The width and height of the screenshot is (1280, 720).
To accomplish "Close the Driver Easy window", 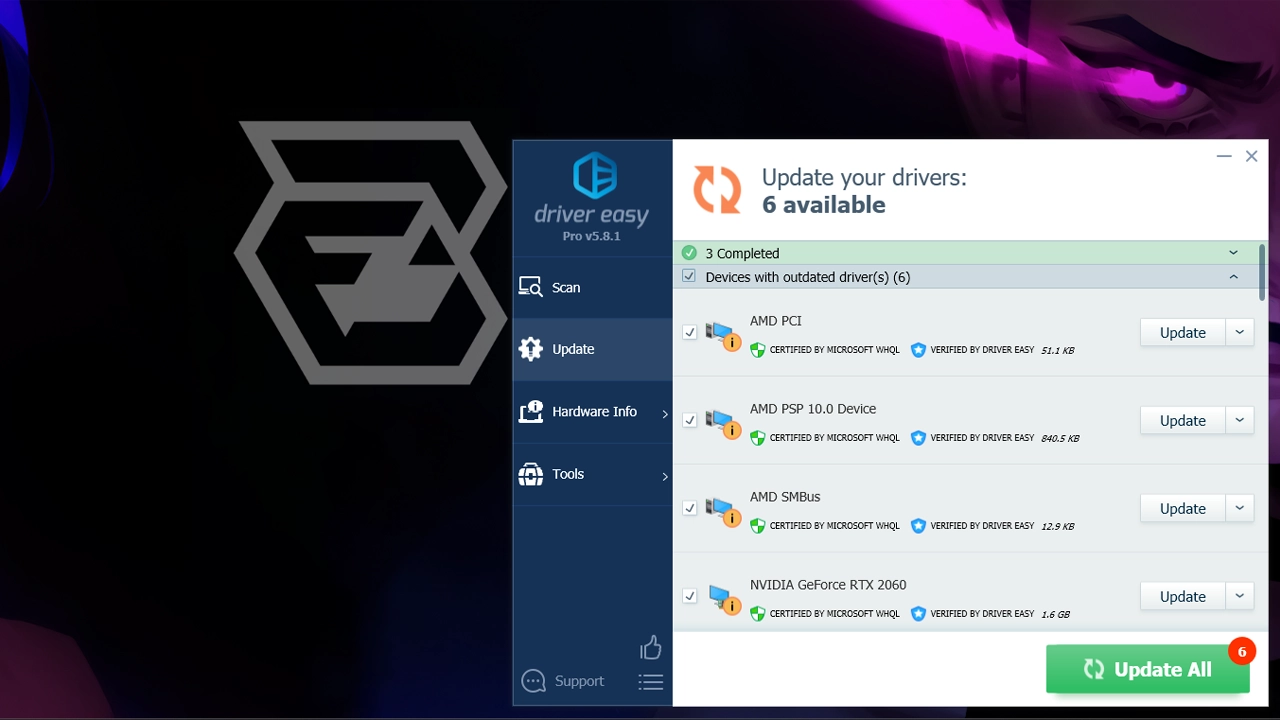I will tap(1251, 156).
